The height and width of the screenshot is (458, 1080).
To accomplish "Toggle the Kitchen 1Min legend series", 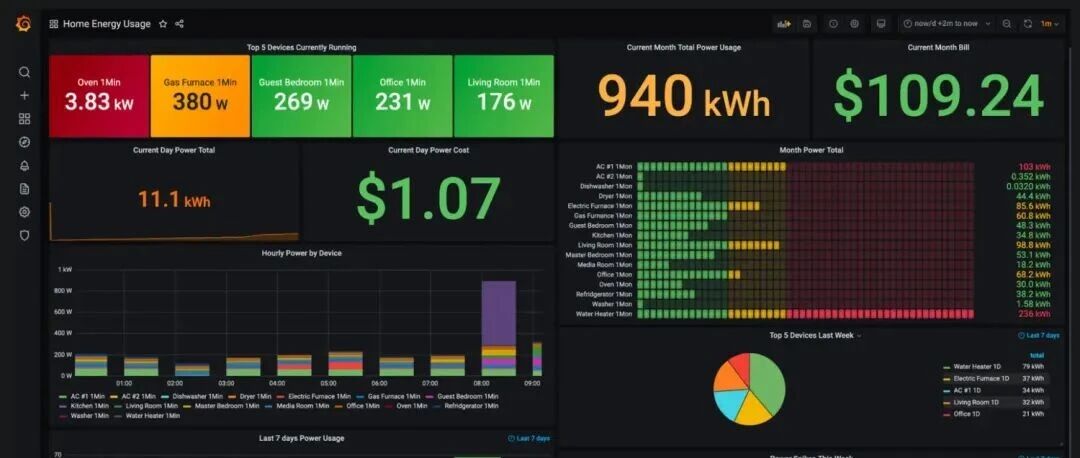I will tap(83, 406).
